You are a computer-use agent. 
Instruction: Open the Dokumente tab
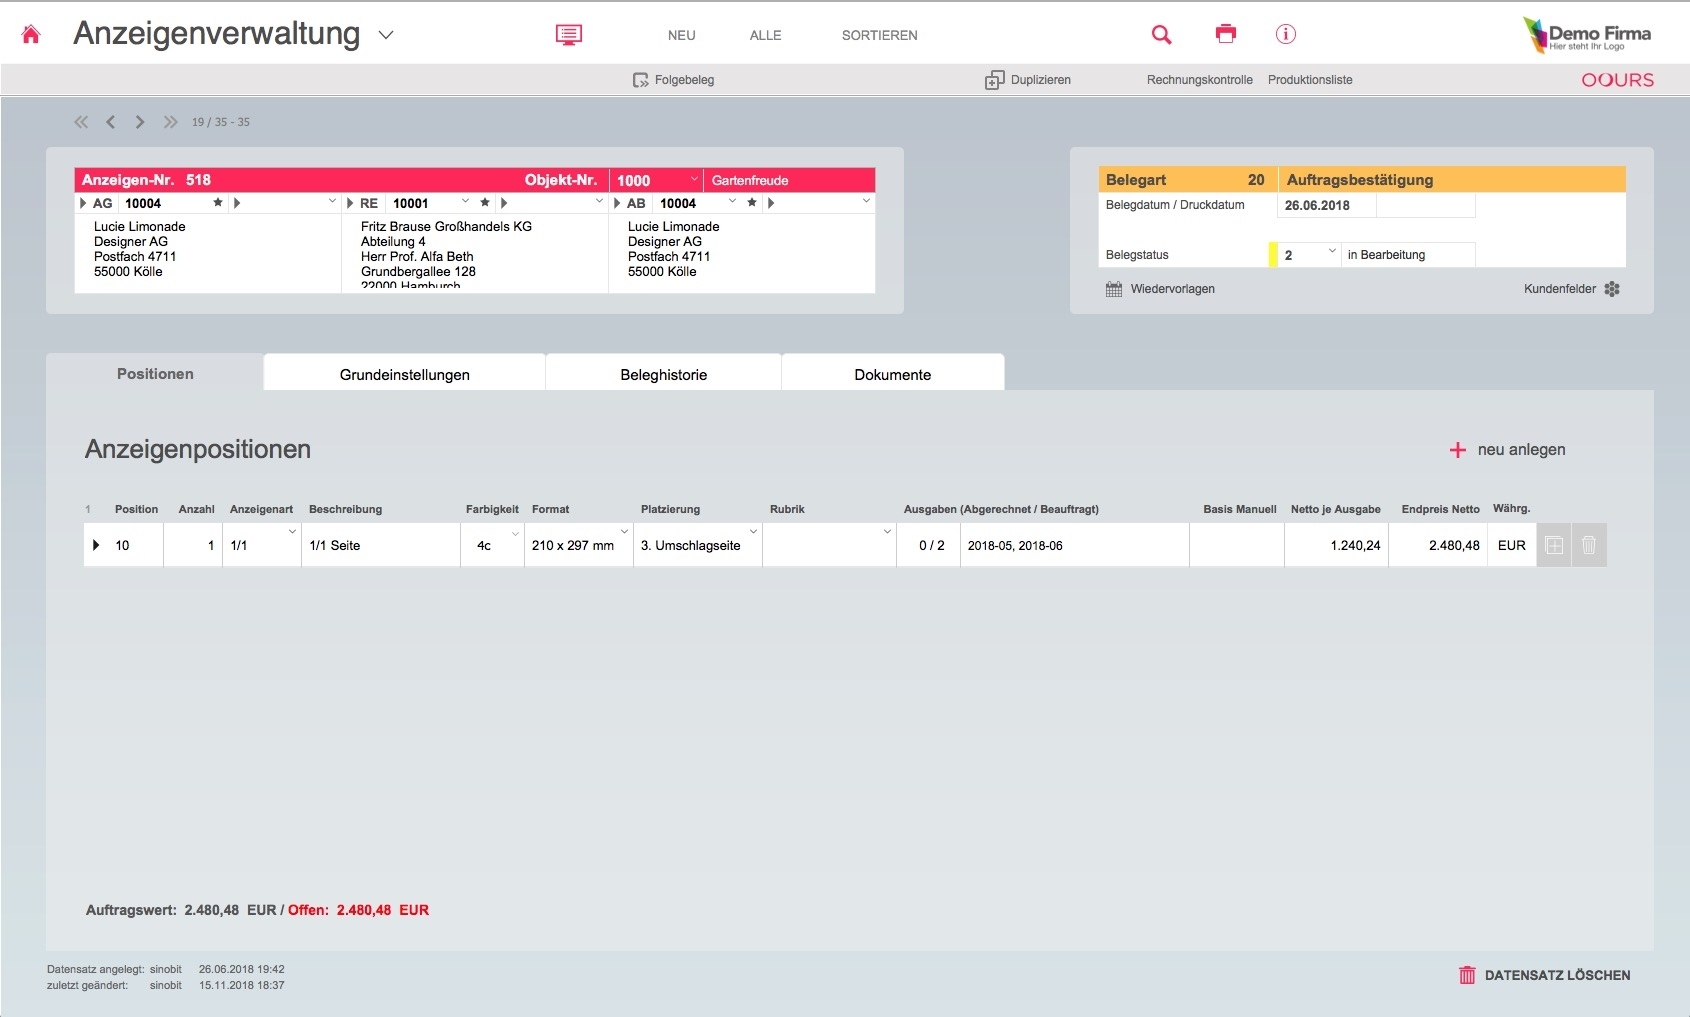893,374
